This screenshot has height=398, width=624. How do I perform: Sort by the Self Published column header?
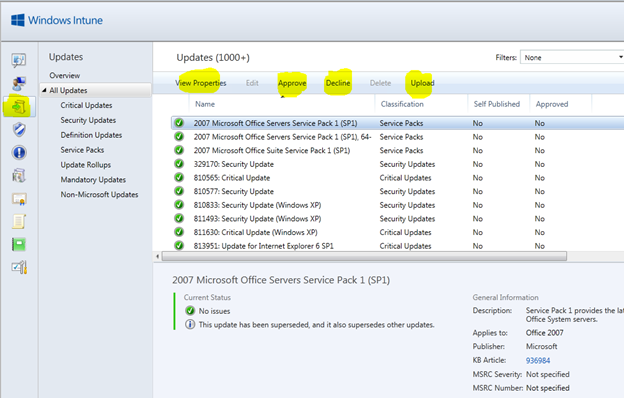pyautogui.click(x=497, y=104)
